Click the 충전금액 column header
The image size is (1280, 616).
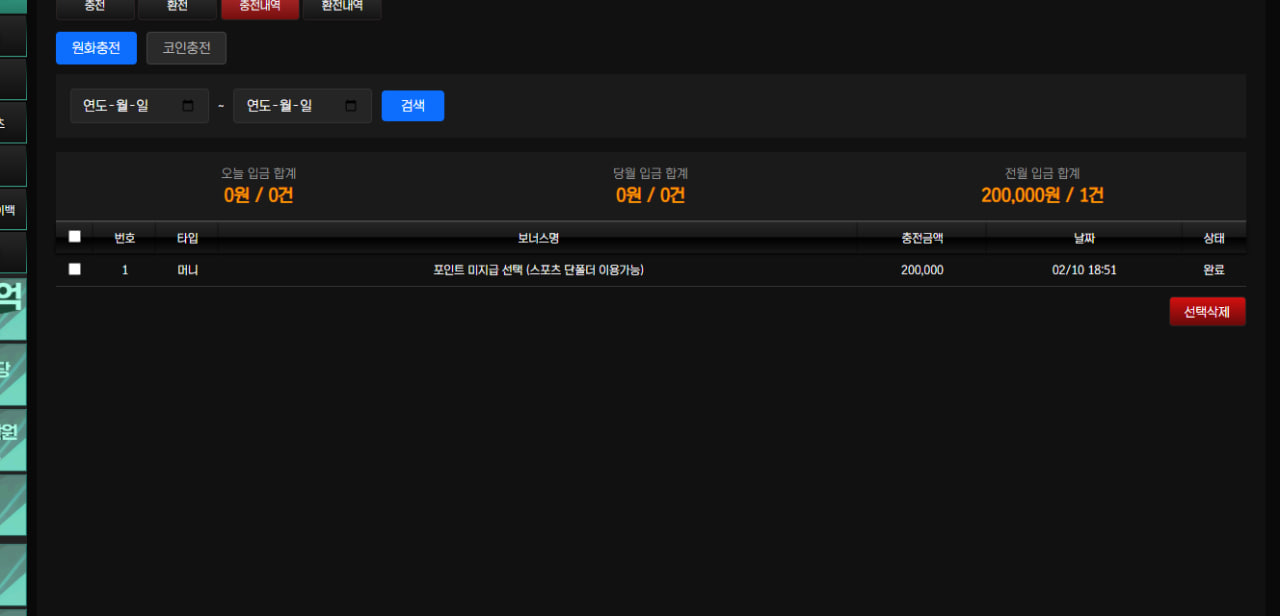[921, 238]
